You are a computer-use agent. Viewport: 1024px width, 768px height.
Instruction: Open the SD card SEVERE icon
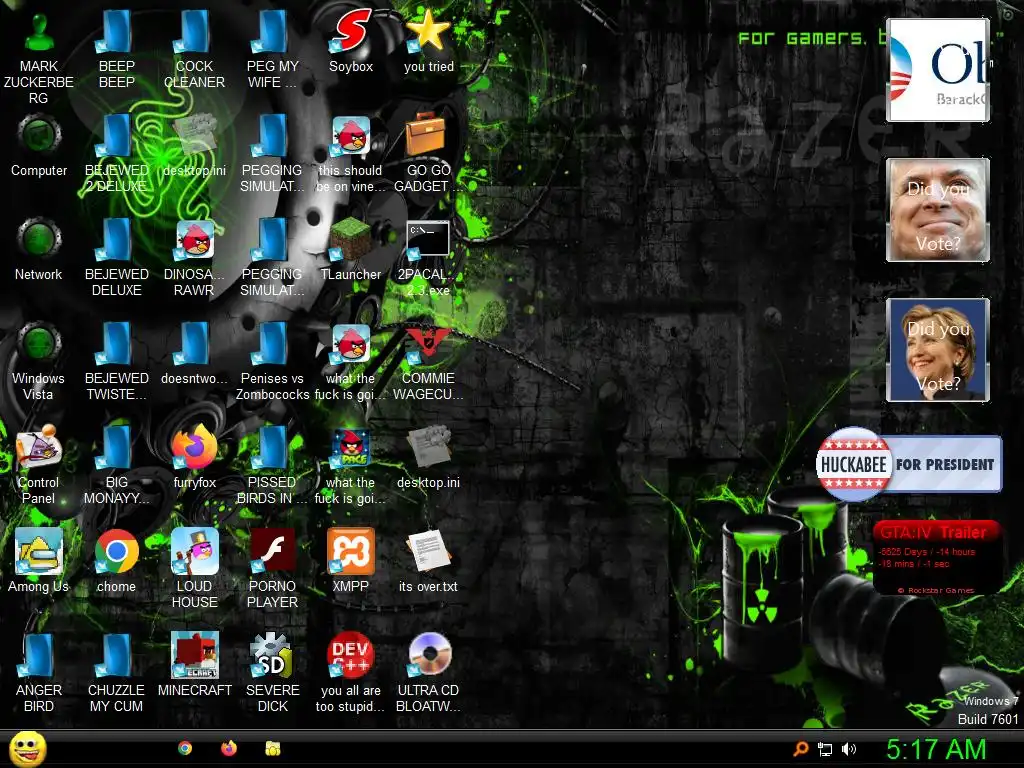(x=272, y=654)
